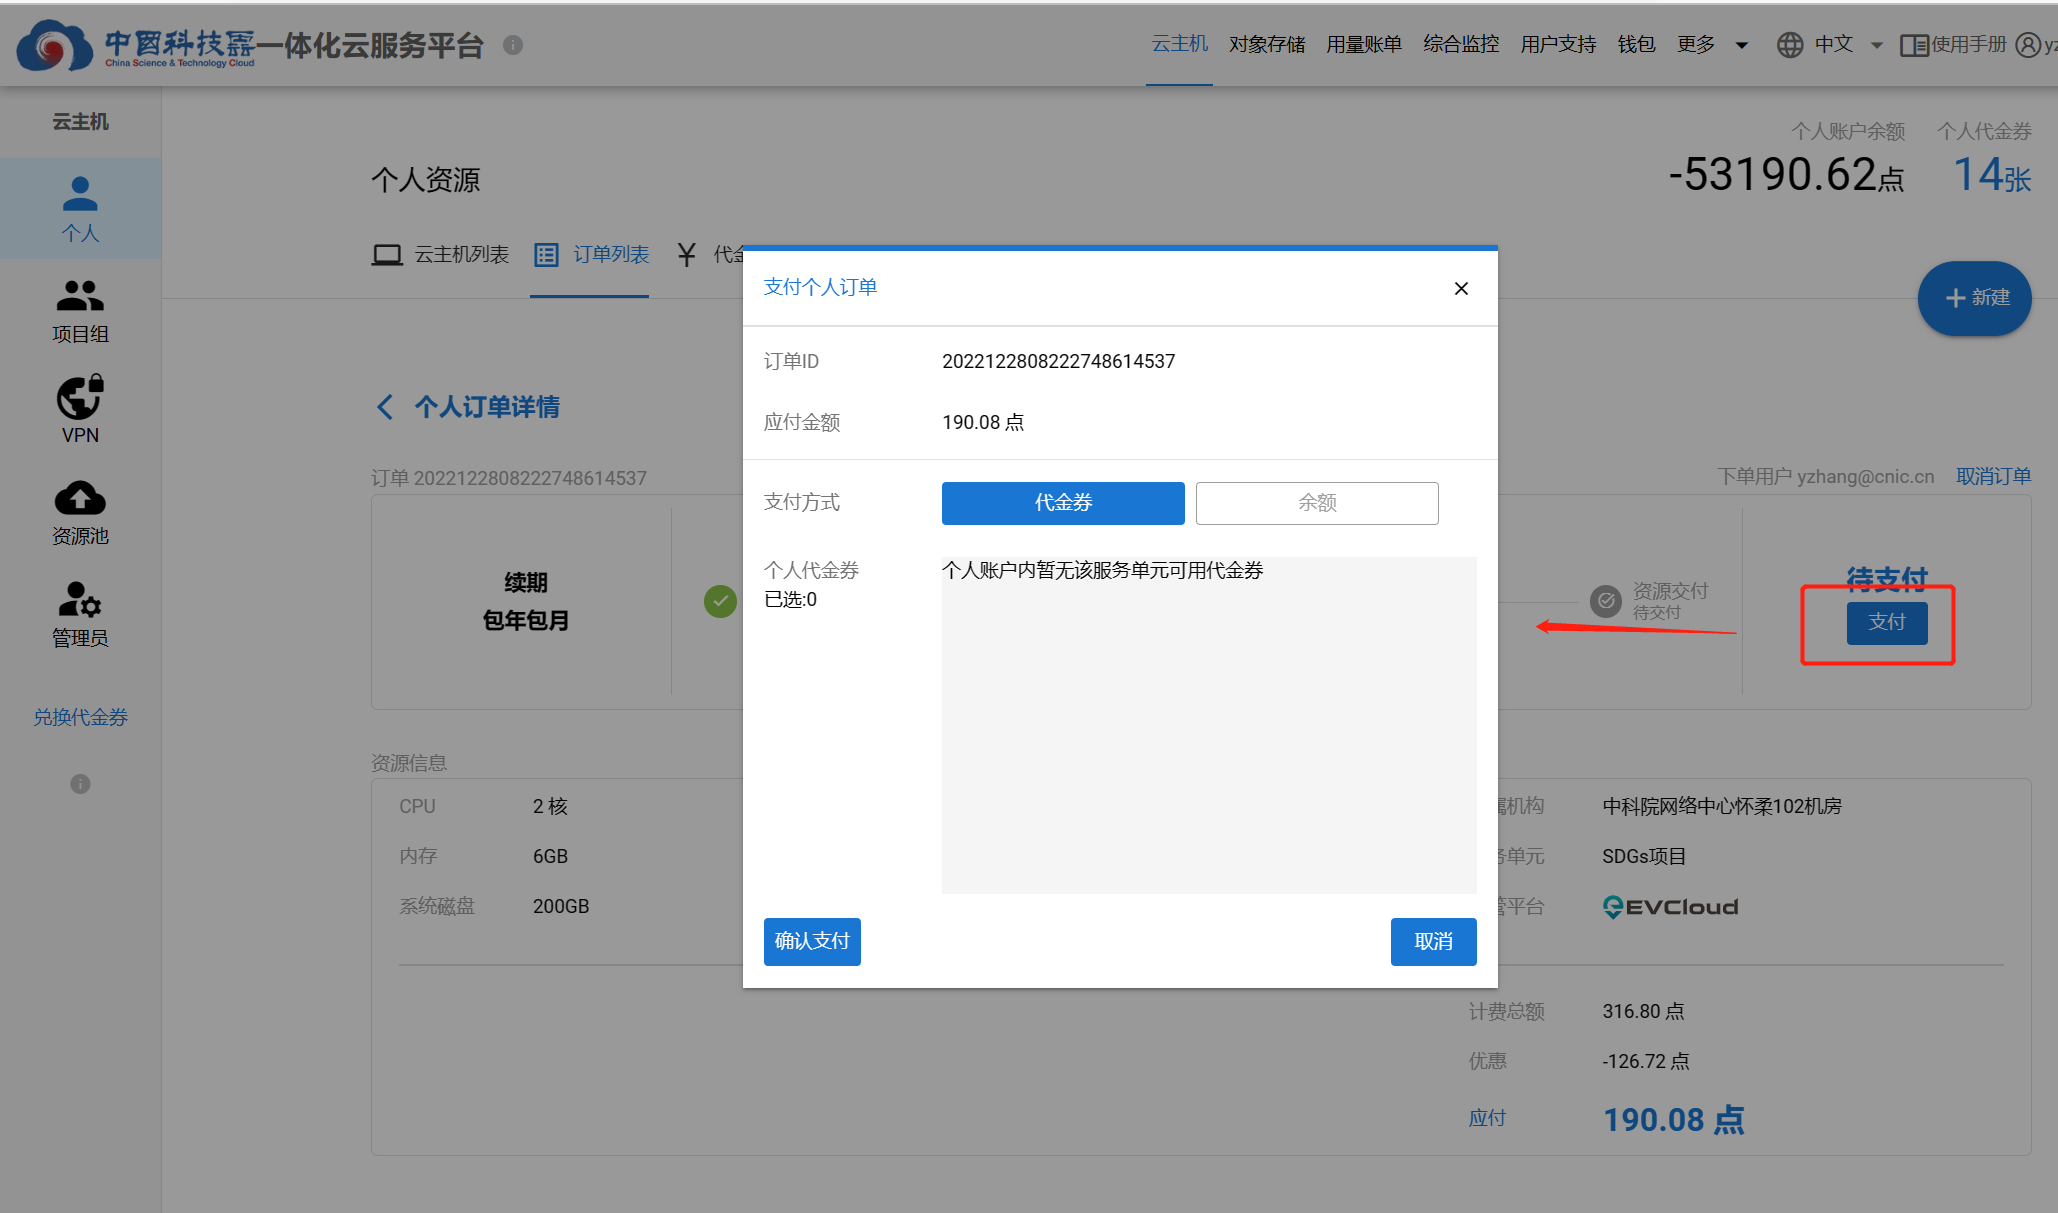This screenshot has height=1213, width=2058.
Task: Open the 用量账单 top menu
Action: tap(1364, 44)
